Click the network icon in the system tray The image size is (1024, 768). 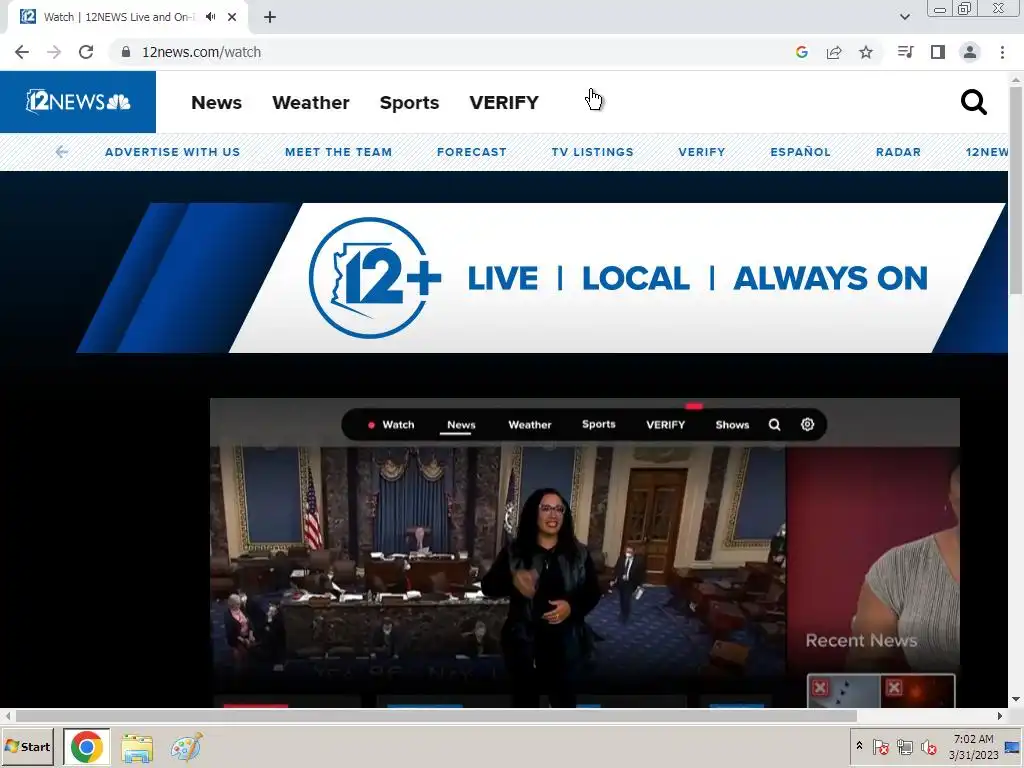[904, 746]
